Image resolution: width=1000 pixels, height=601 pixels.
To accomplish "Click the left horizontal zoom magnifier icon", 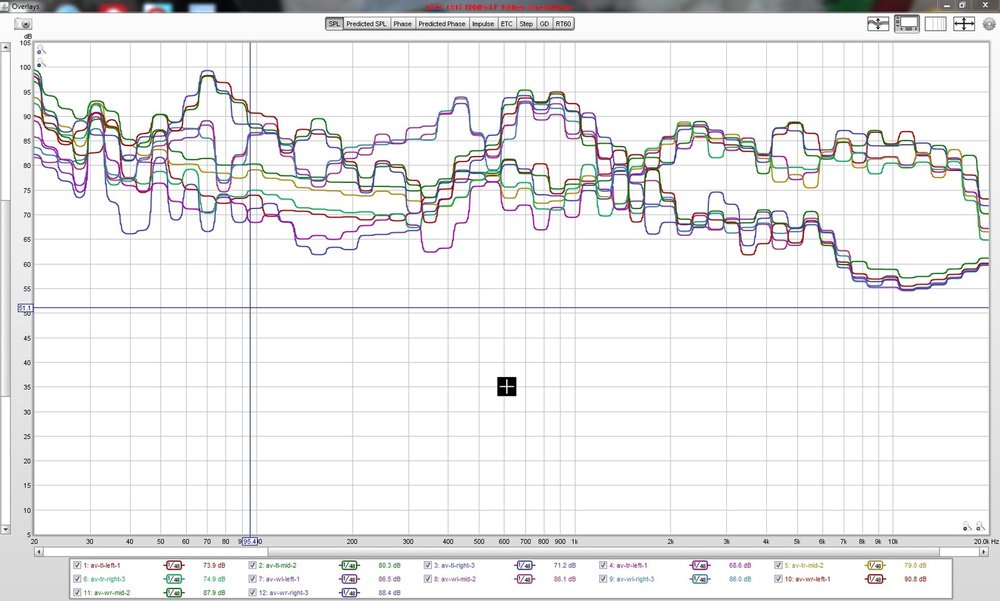I will point(967,526).
